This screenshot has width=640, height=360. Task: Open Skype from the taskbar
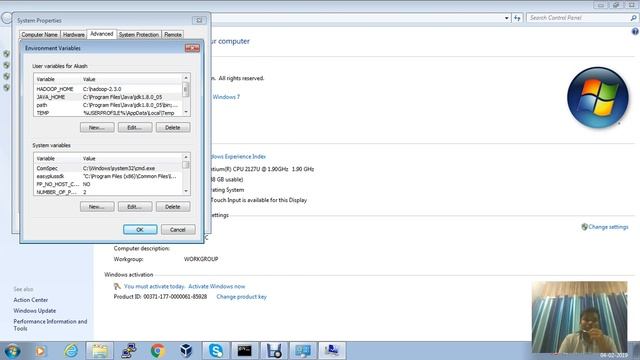tap(216, 351)
